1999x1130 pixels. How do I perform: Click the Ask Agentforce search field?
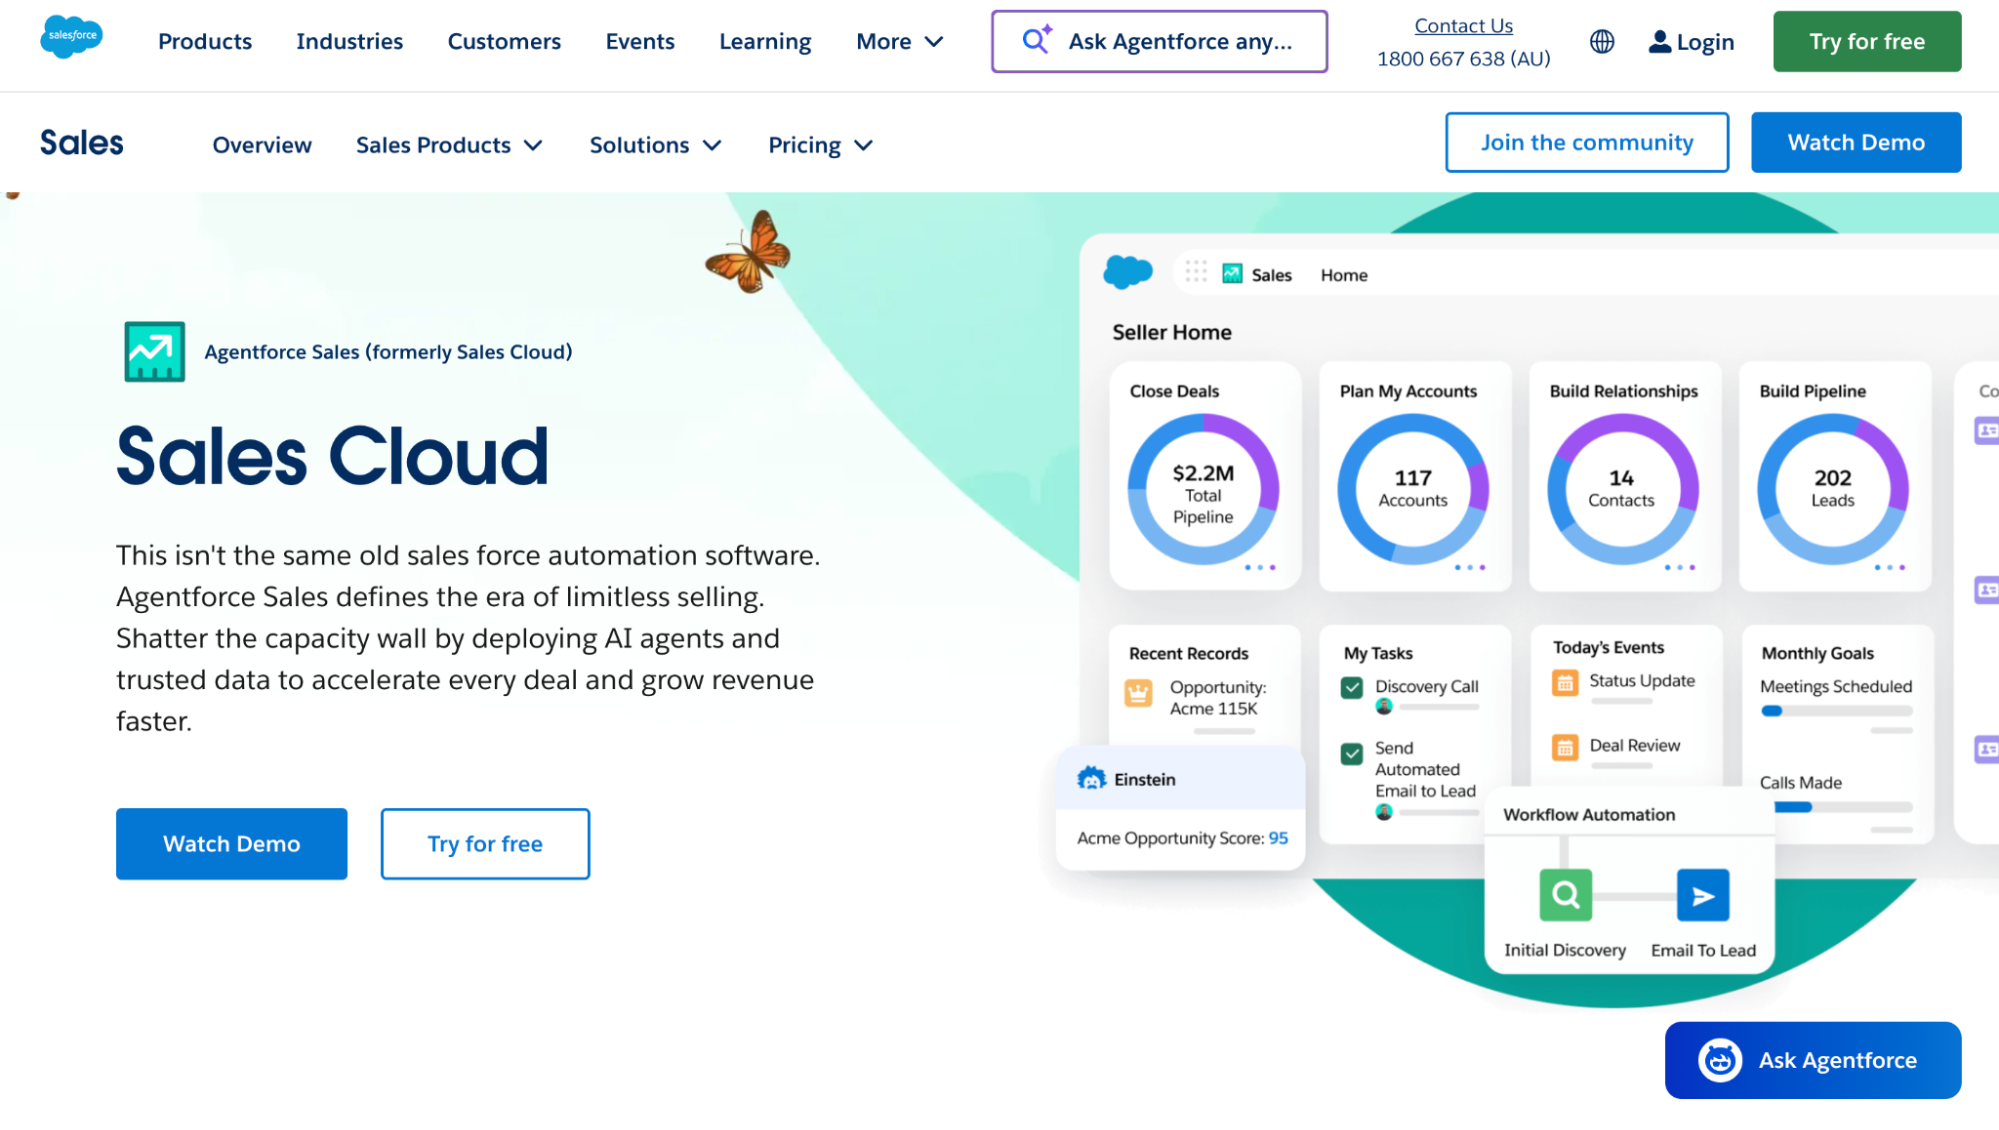point(1159,41)
